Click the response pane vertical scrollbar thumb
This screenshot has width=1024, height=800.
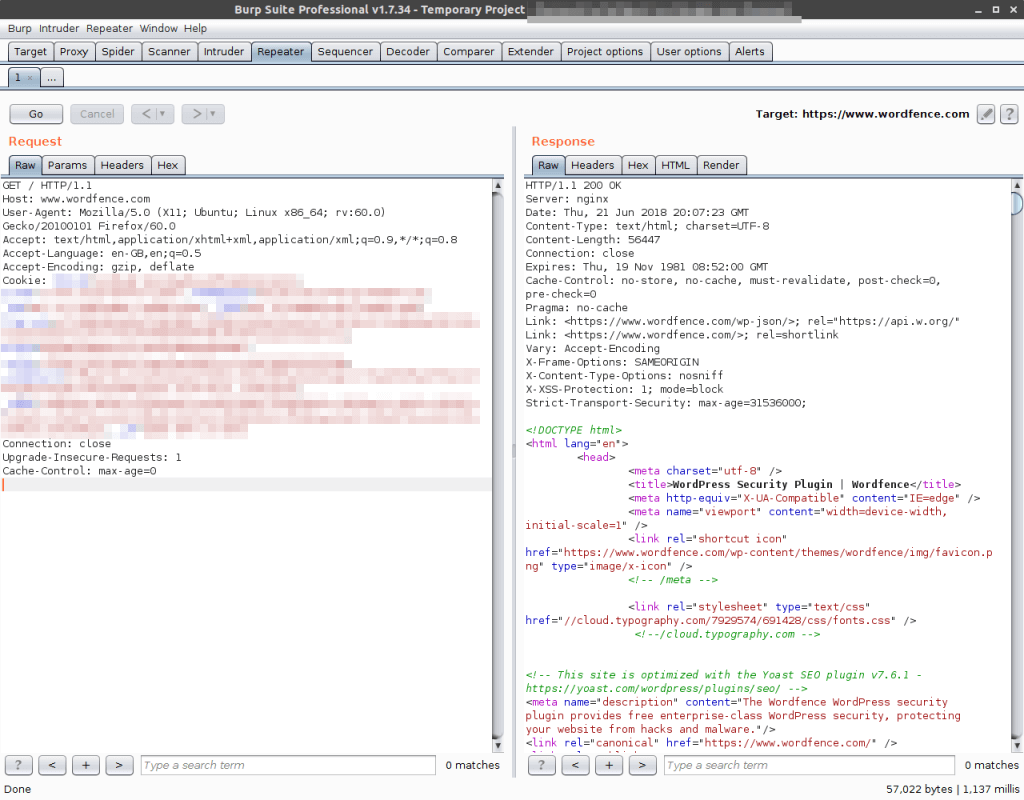click(1017, 204)
